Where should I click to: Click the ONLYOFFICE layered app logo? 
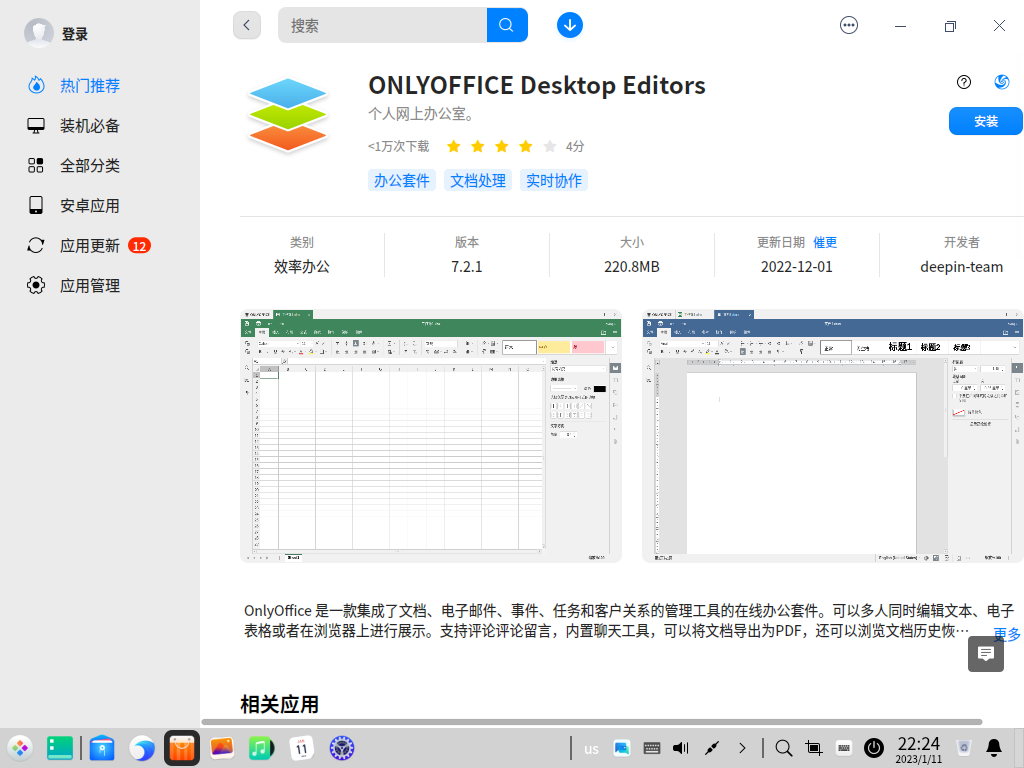pos(287,116)
